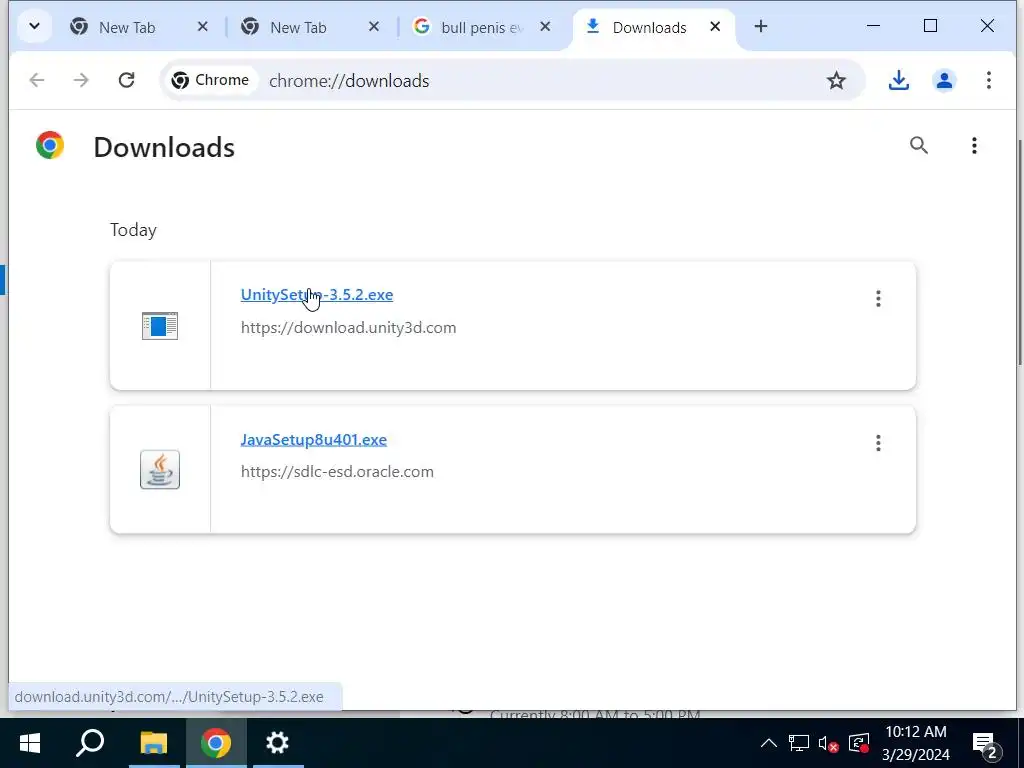Viewport: 1024px width, 768px height.
Task: Click the network tray icon
Action: (x=798, y=743)
